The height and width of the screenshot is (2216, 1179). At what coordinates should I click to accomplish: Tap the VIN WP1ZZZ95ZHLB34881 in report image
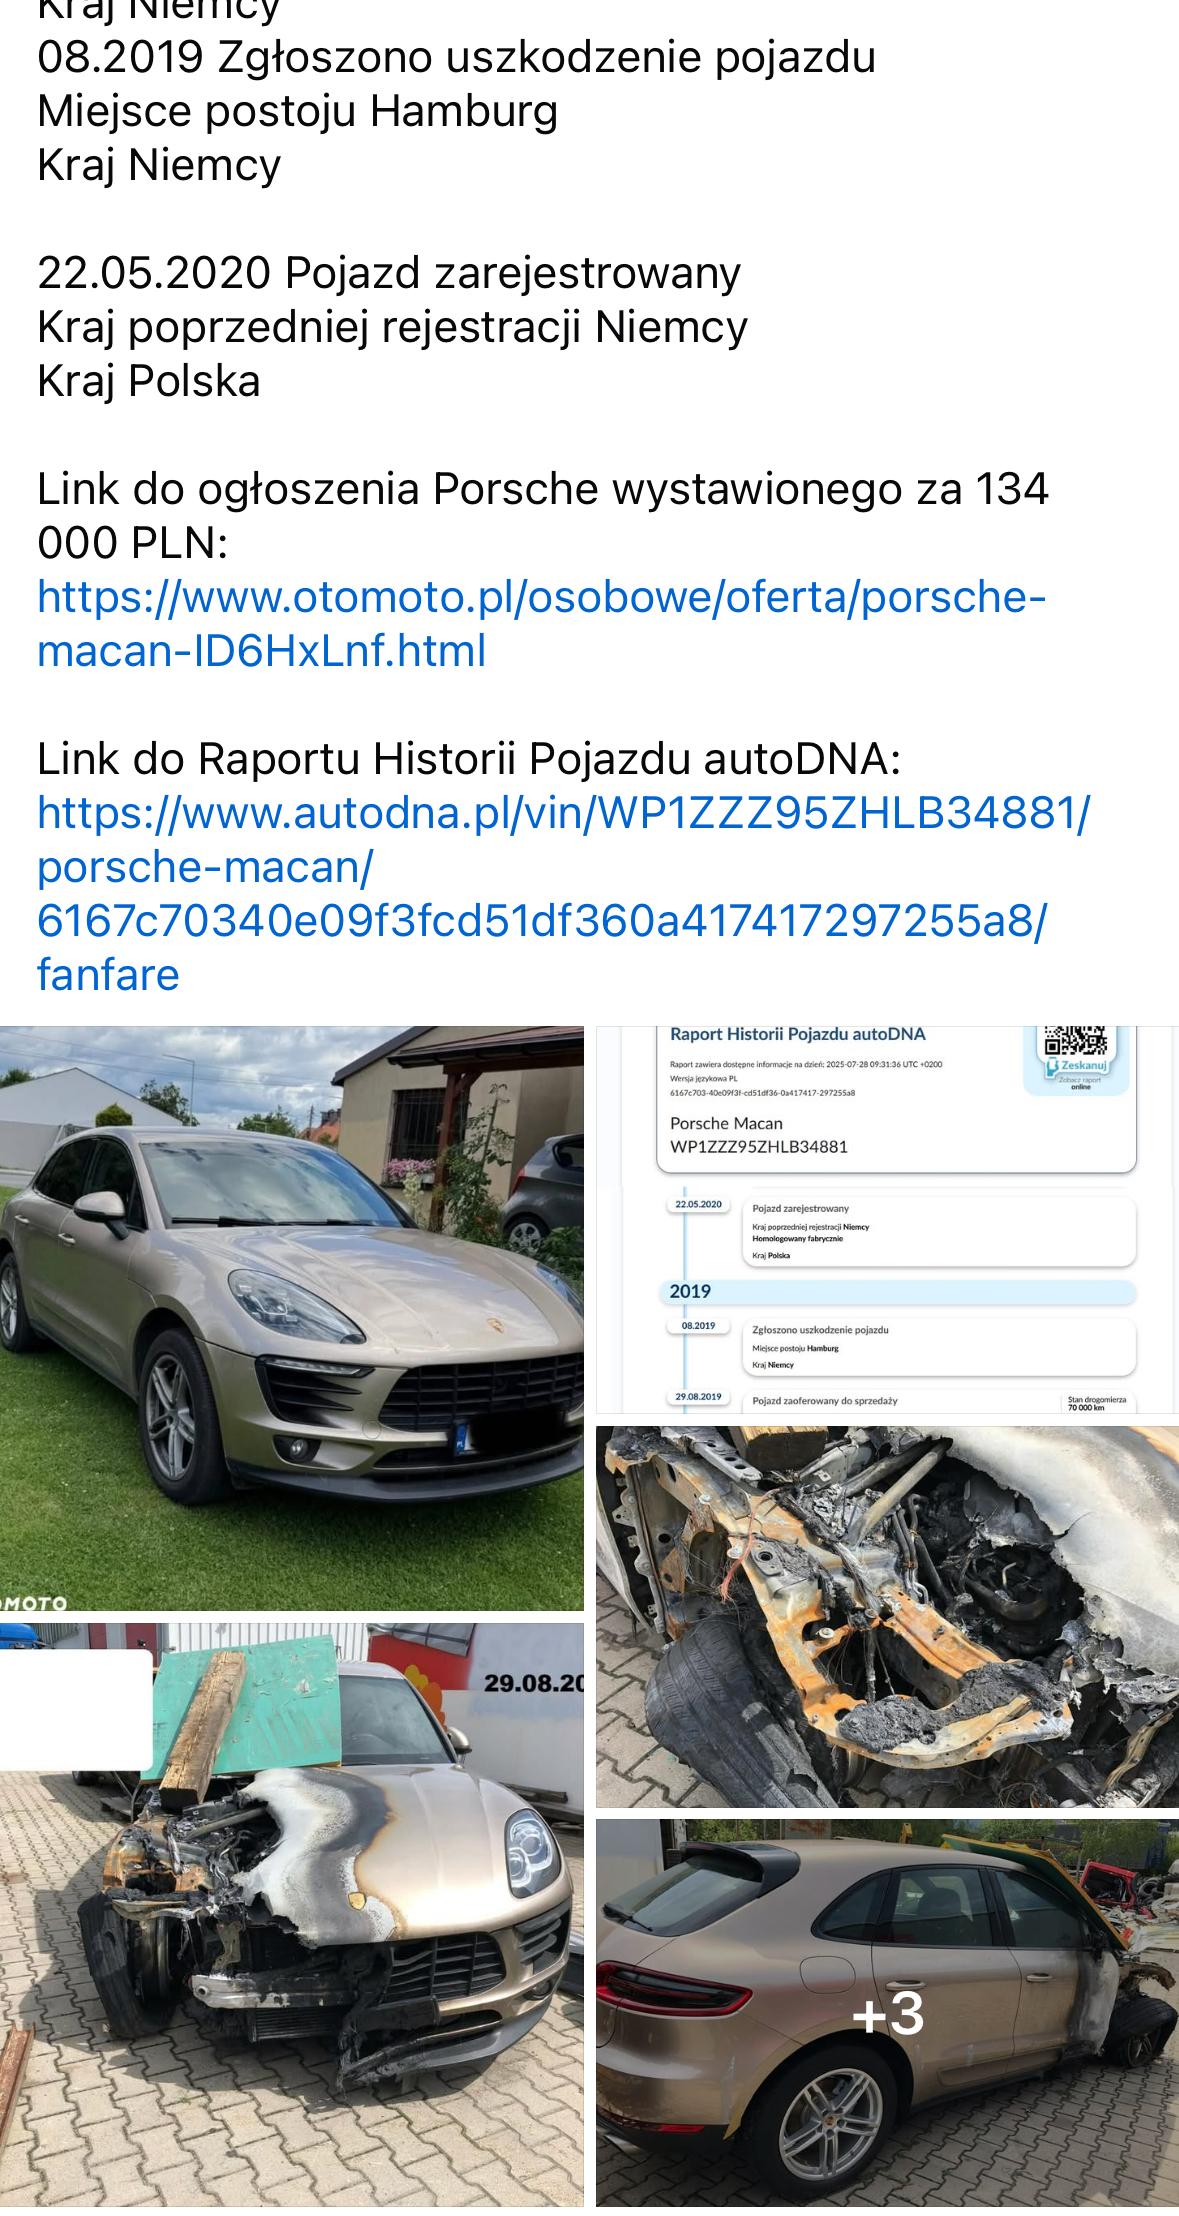759,1147
